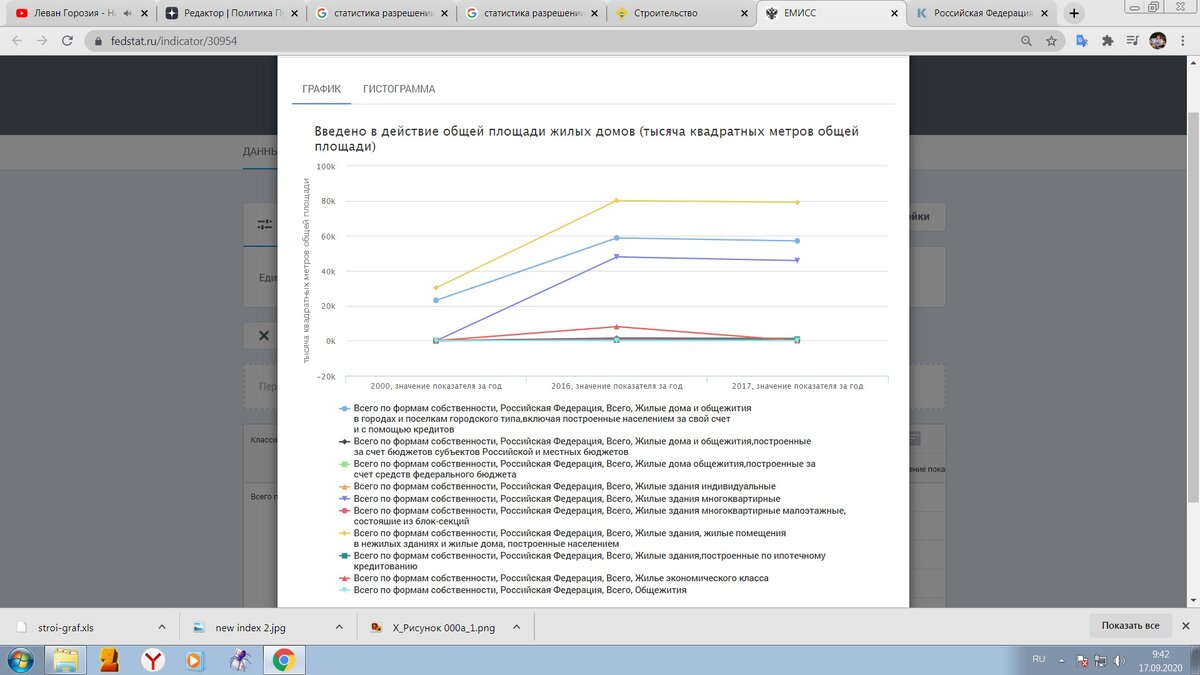Click the RU language indicator in the tray
This screenshot has width=1200, height=675.
(1038, 660)
